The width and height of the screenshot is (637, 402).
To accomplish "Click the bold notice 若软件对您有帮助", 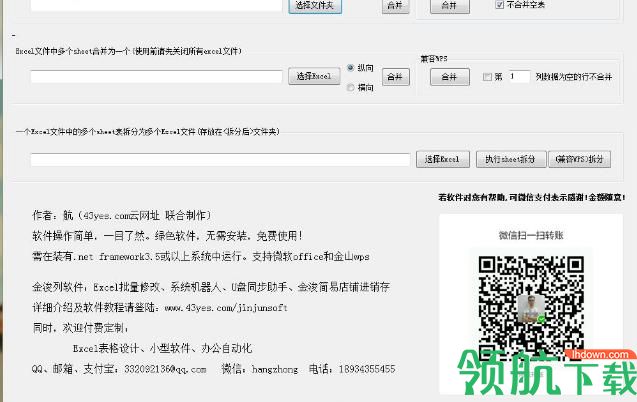I will click(532, 197).
